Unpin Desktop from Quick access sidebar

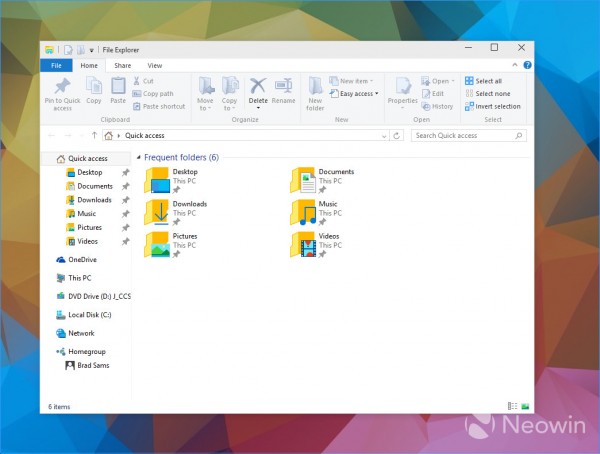point(126,172)
